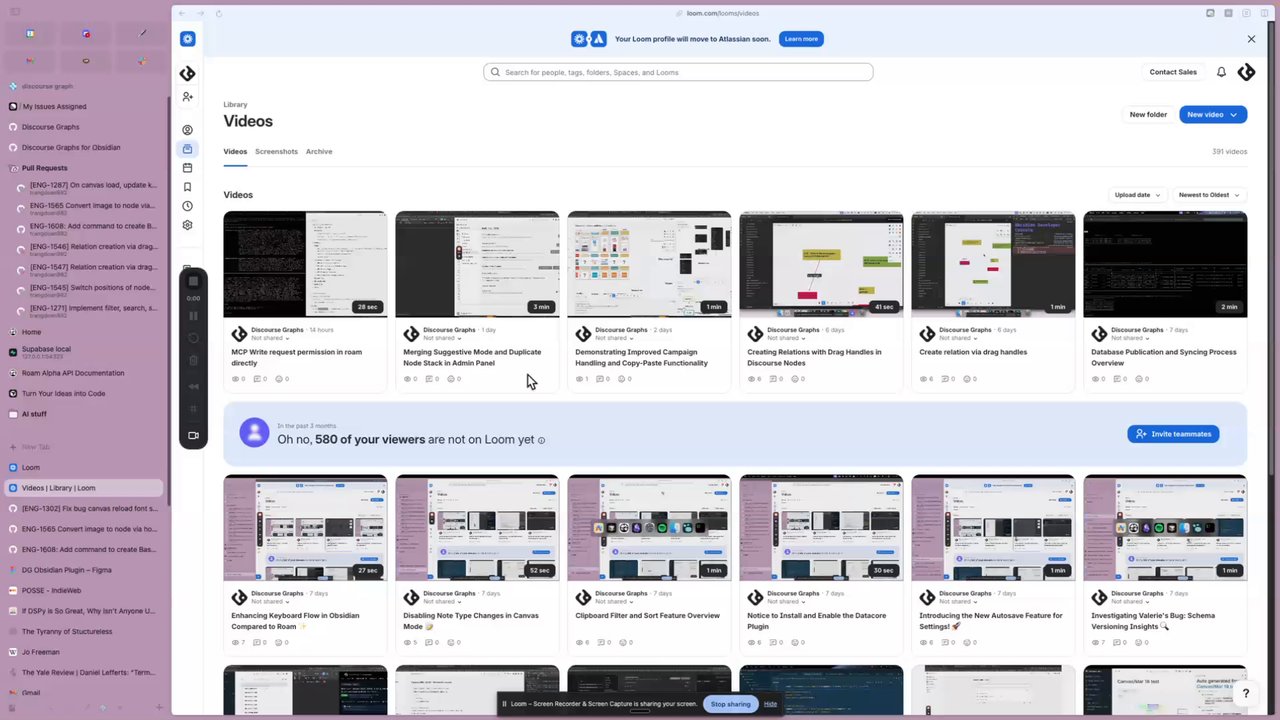The width and height of the screenshot is (1280, 720).
Task: Click Hide in the screen sharing bar
Action: [770, 704]
